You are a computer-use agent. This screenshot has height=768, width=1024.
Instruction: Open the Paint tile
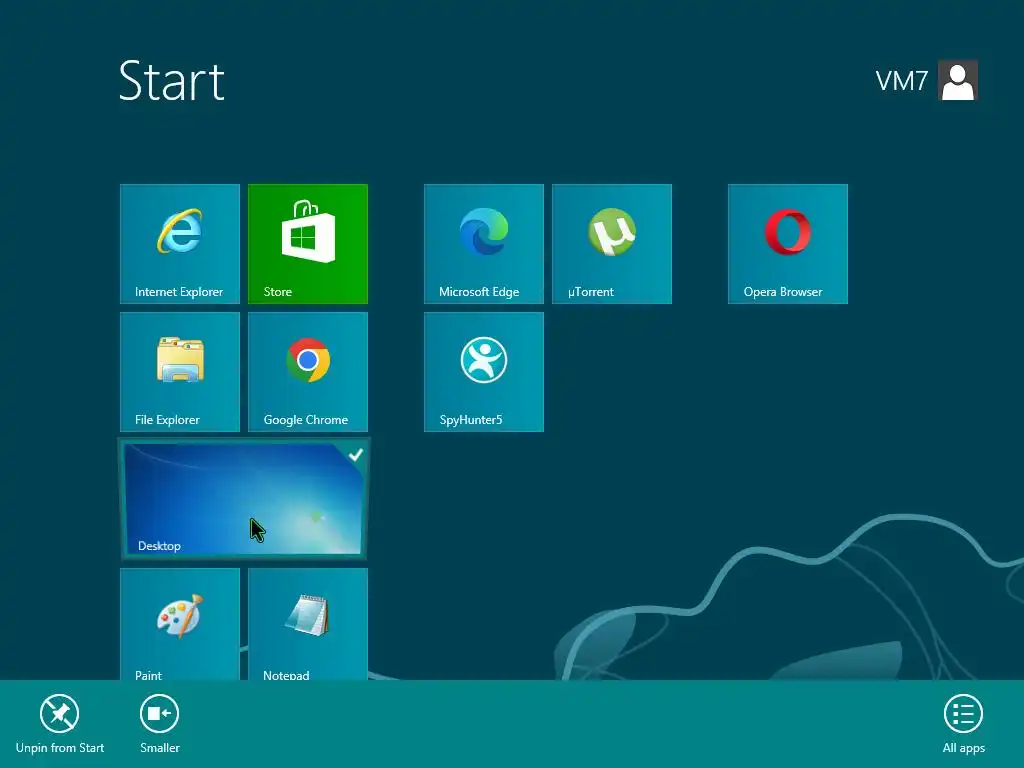(180, 624)
